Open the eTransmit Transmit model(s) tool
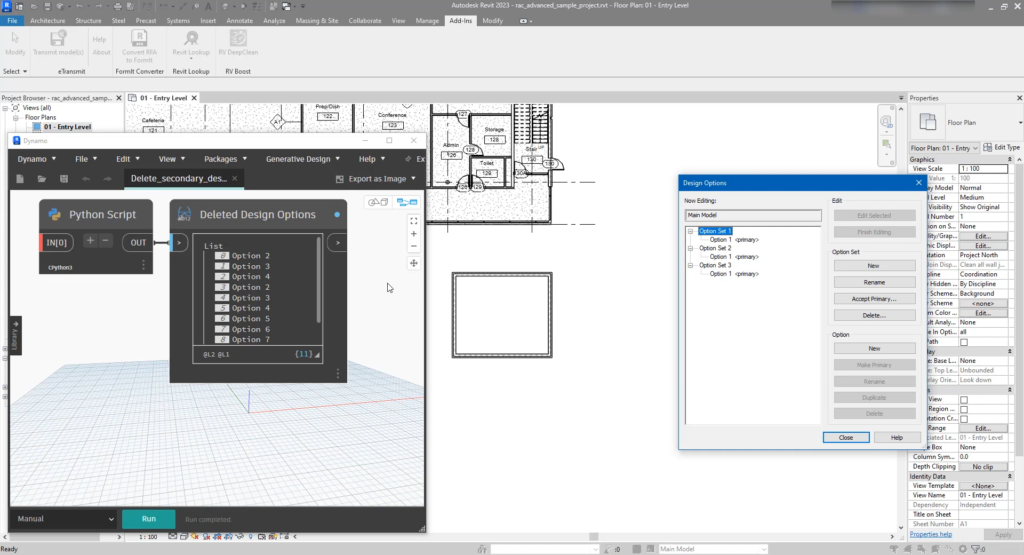Image resolution: width=1024 pixels, height=555 pixels. coord(58,43)
